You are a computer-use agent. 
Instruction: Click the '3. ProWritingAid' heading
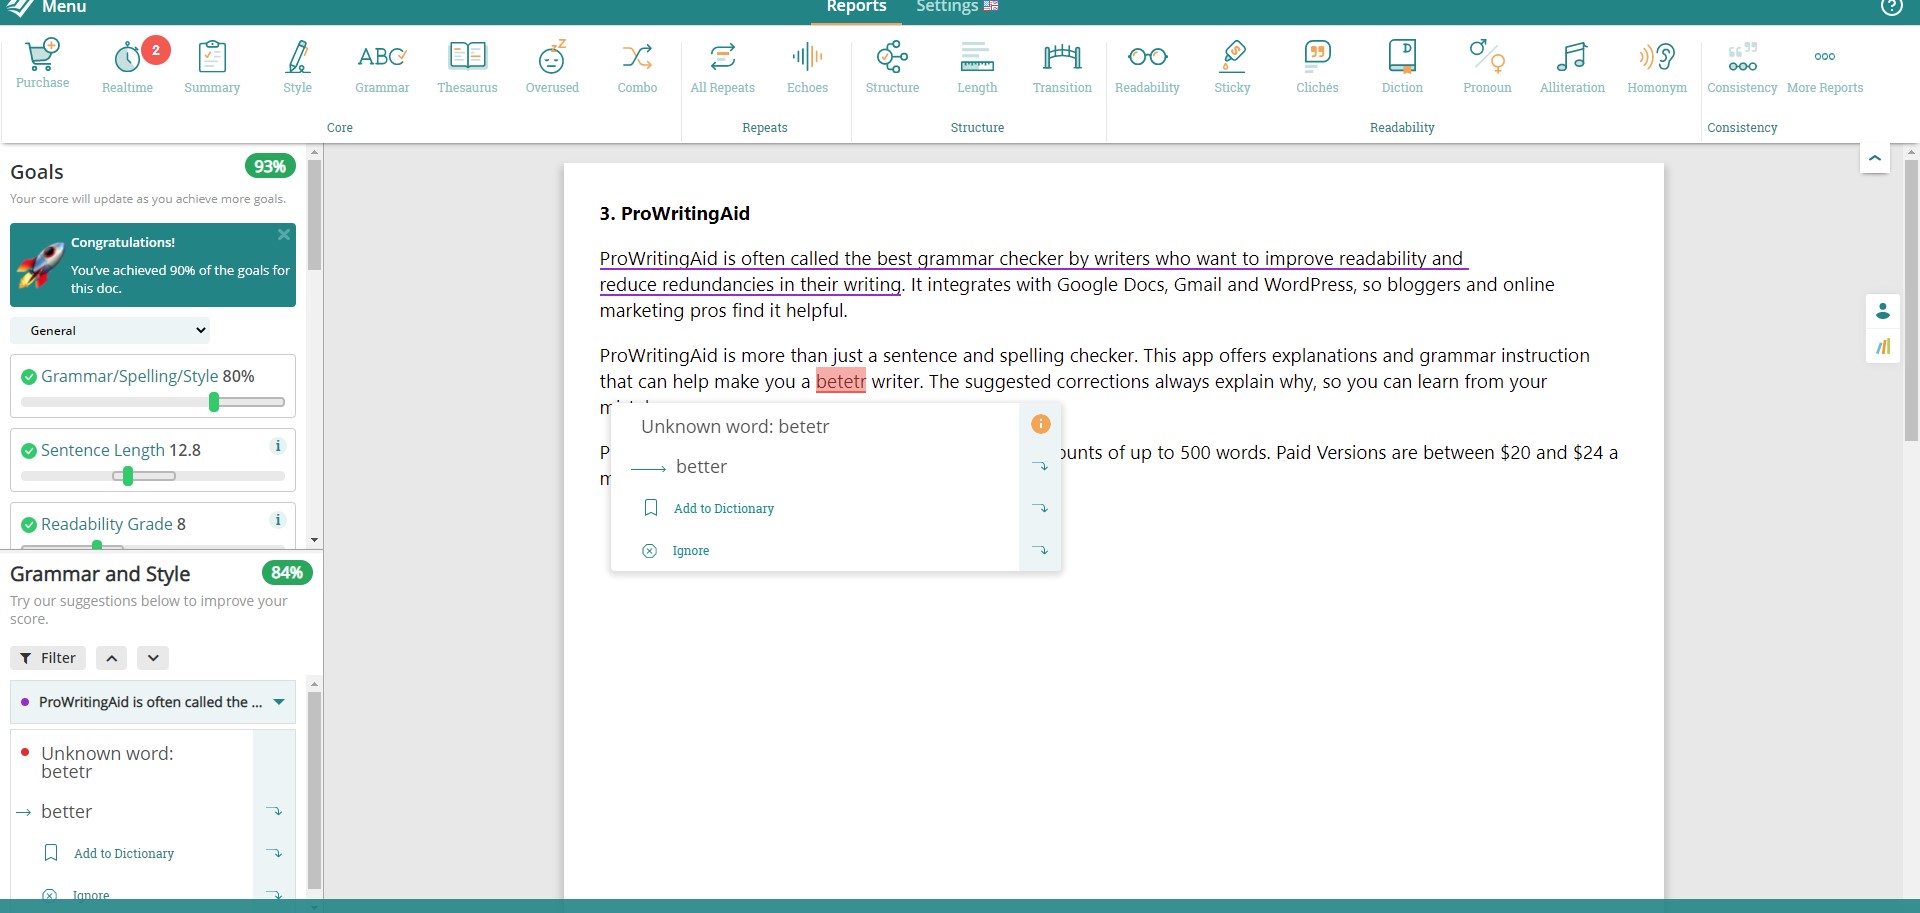[674, 213]
